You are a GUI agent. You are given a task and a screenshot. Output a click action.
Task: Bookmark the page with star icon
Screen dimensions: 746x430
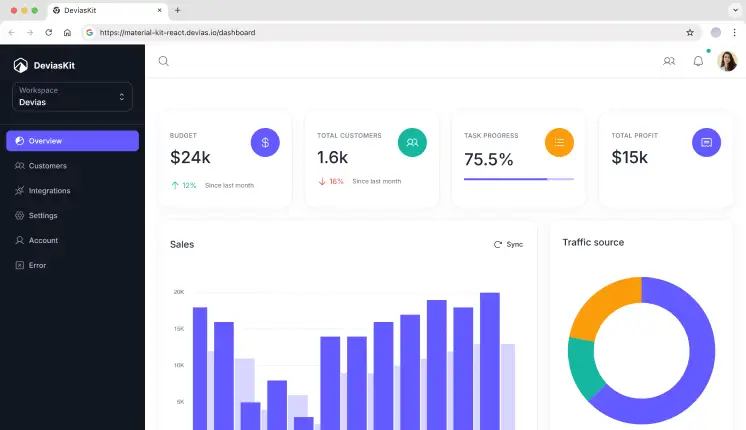pos(690,32)
